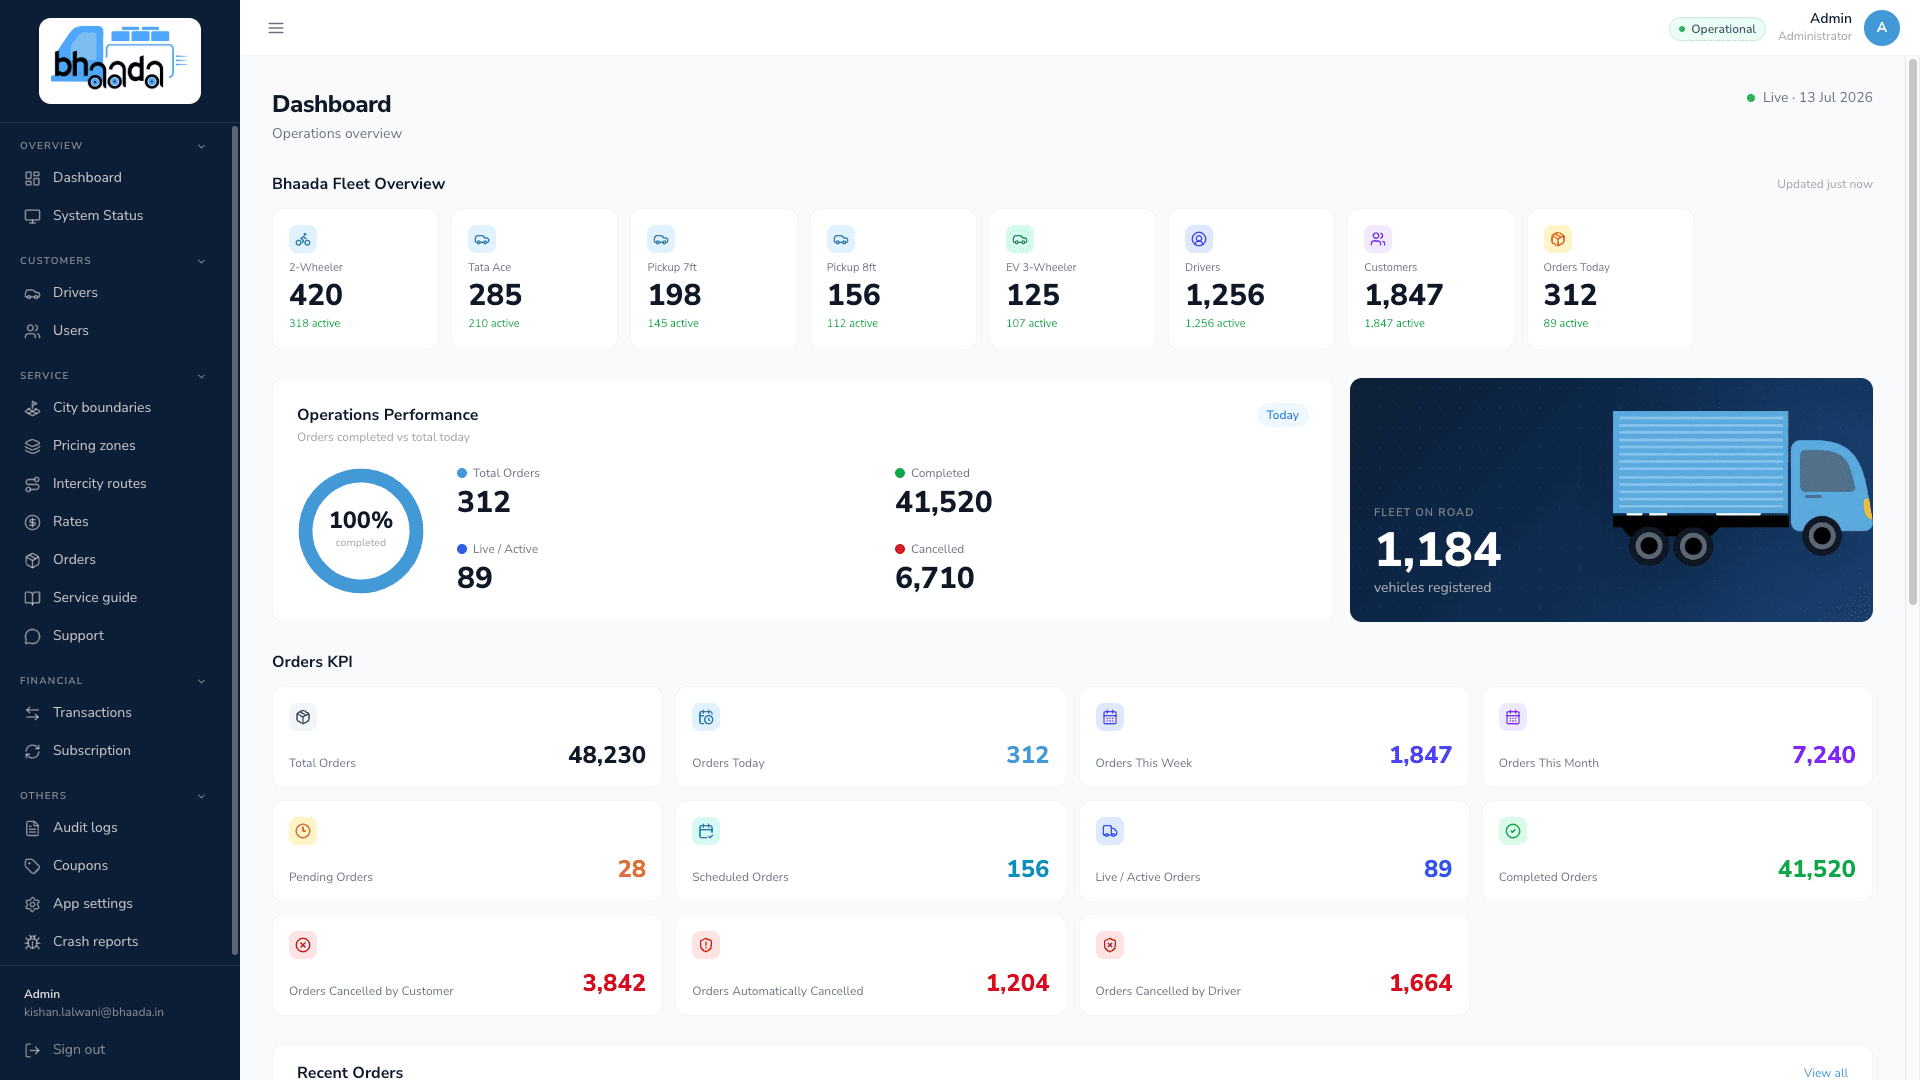Screen dimensions: 1920x1080
Task: Open Orders in the sidebar
Action: 115,560
